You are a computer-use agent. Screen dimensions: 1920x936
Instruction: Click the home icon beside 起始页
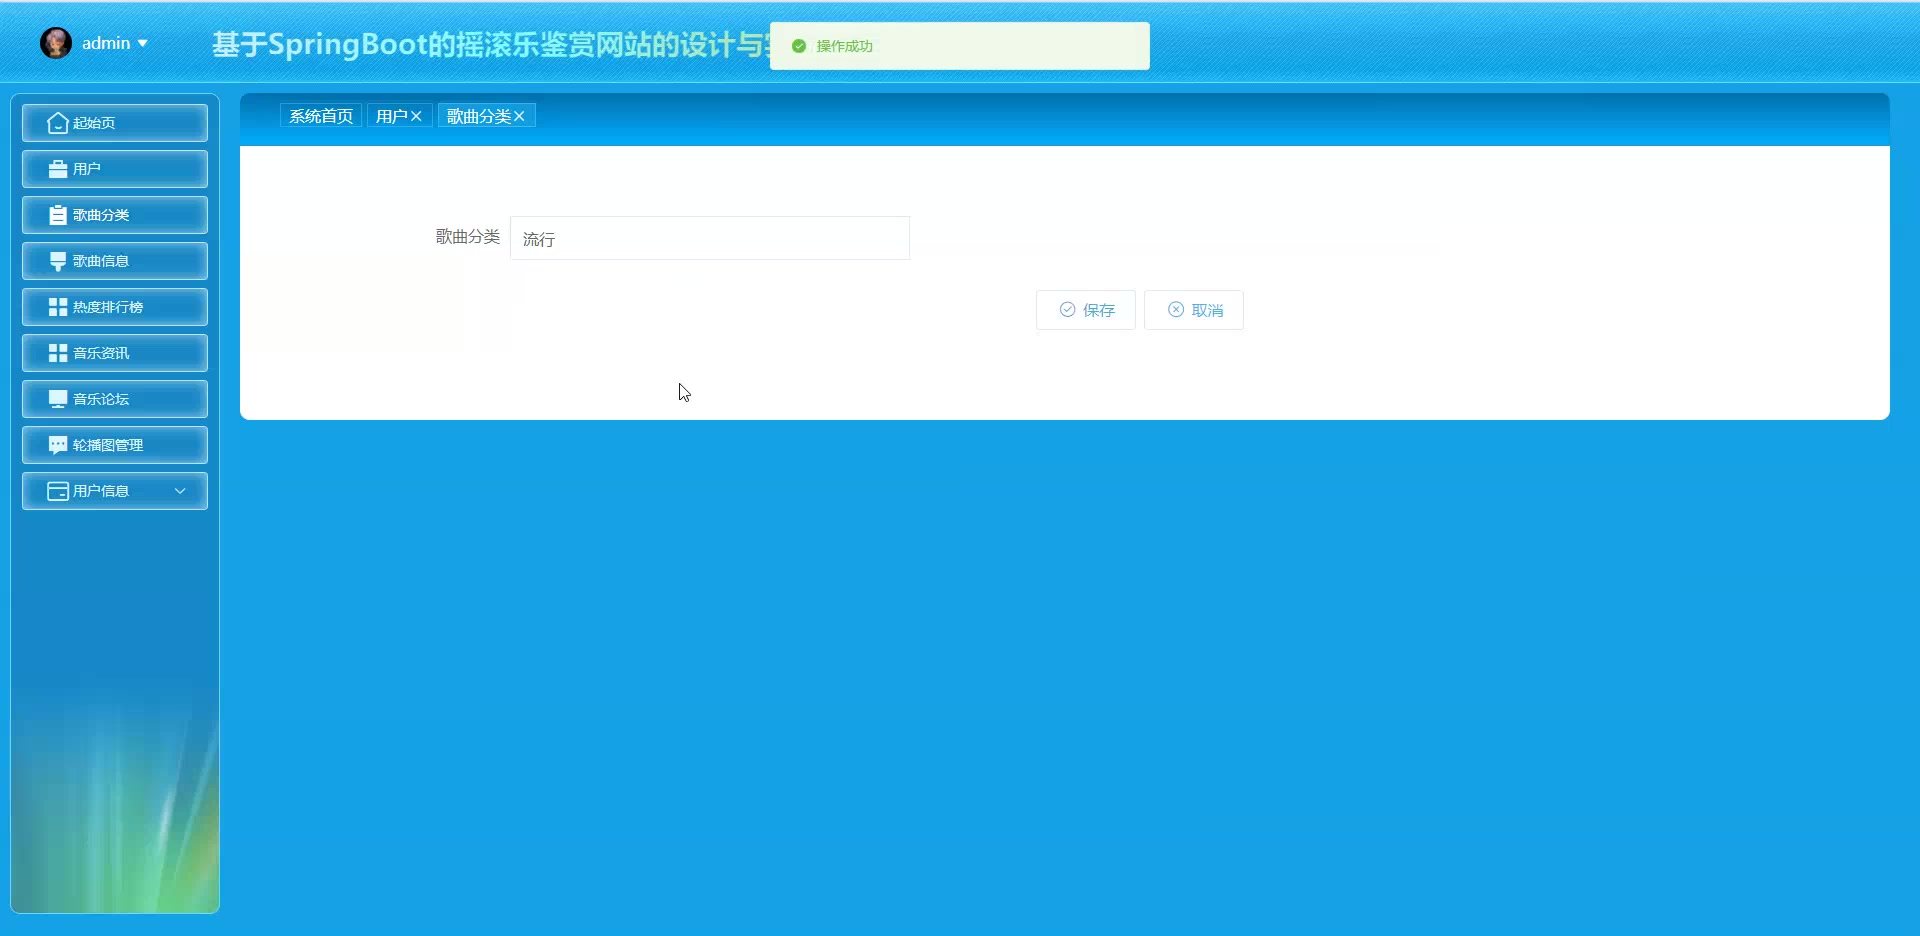click(58, 123)
